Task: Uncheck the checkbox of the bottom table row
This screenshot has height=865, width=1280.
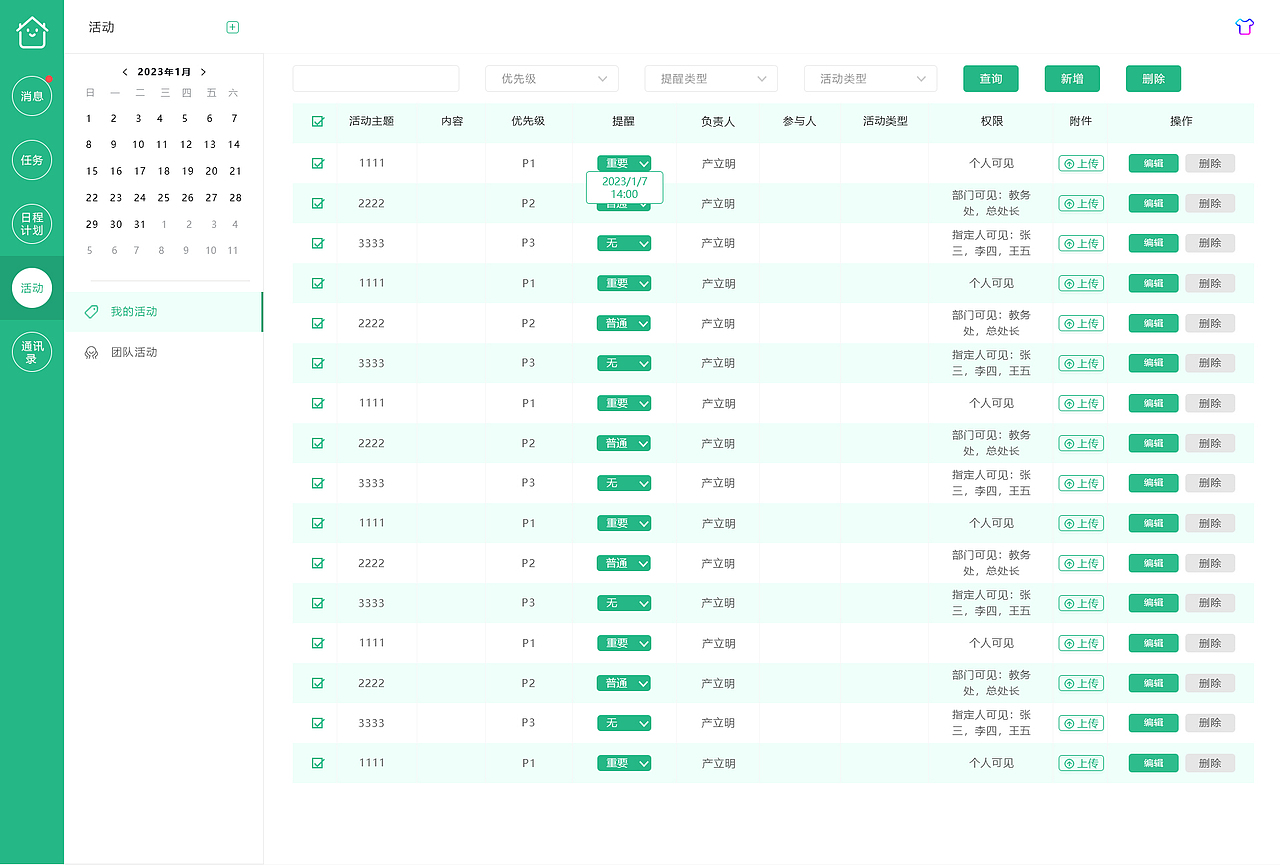Action: tap(318, 763)
